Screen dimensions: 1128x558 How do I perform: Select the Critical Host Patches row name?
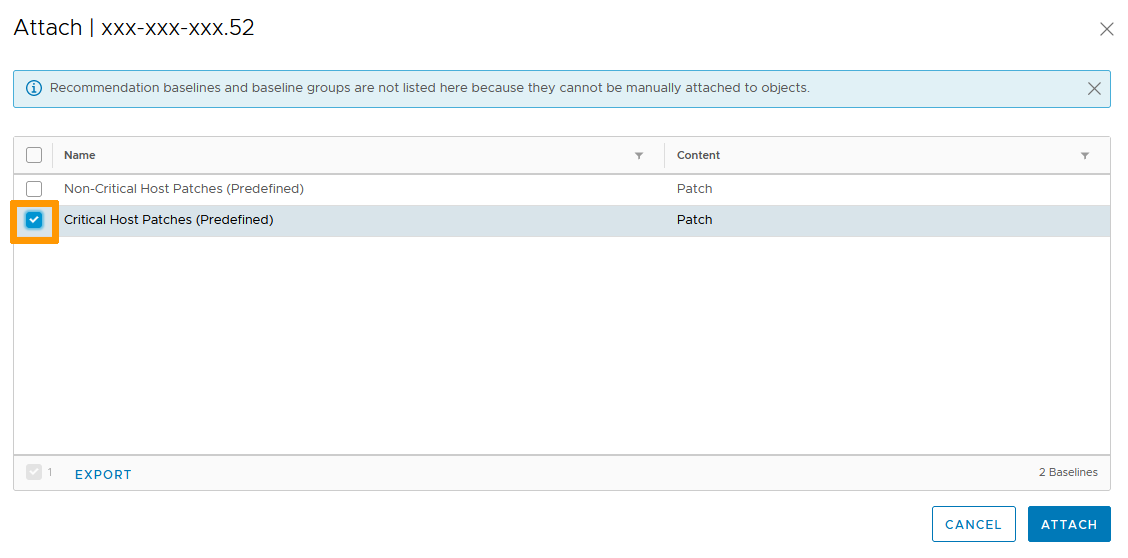point(168,220)
